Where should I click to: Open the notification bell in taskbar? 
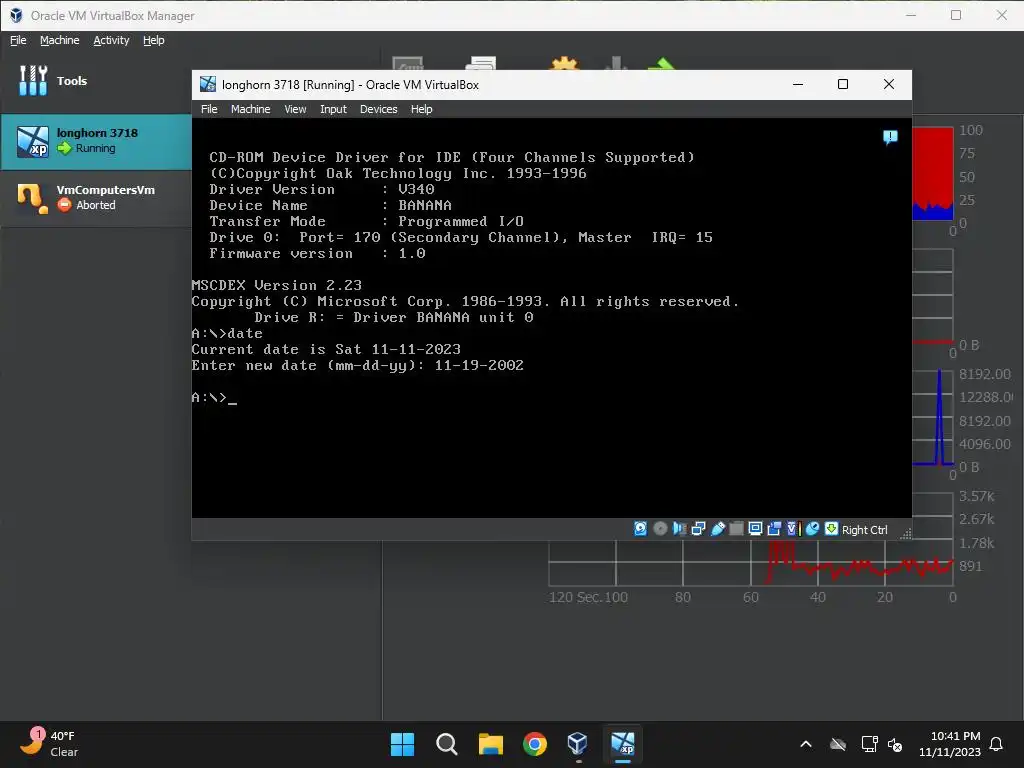pyautogui.click(x=996, y=744)
